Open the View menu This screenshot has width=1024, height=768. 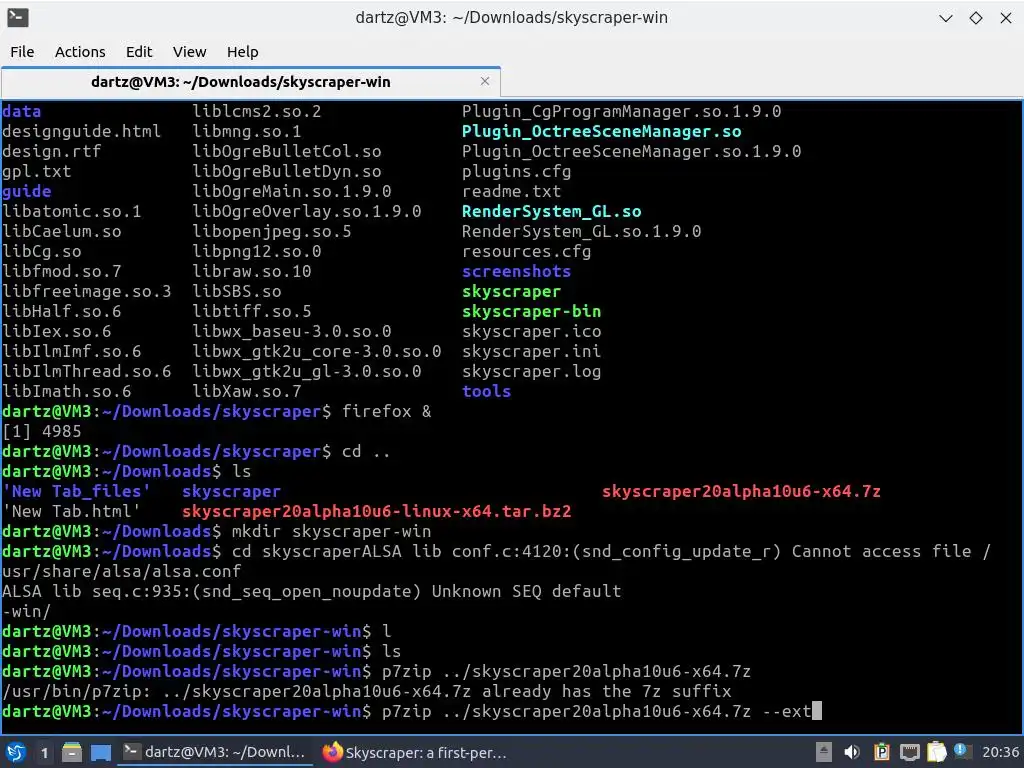point(189,52)
